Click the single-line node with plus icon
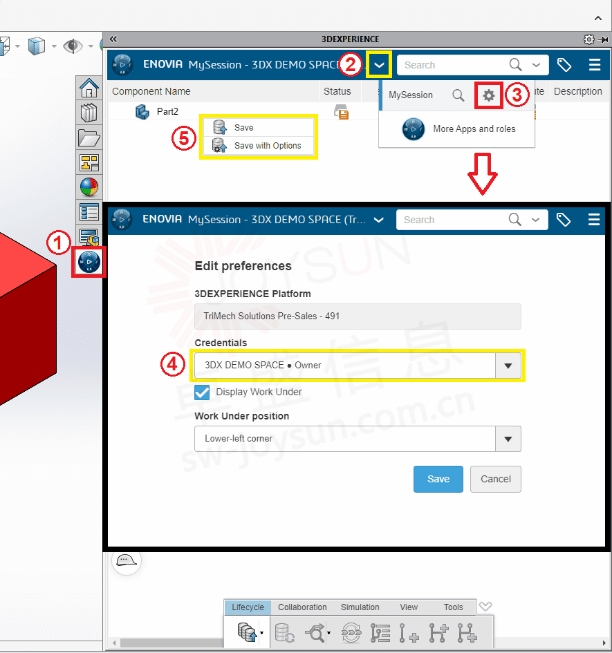Screen dimensions: 612x653 click(x=408, y=633)
